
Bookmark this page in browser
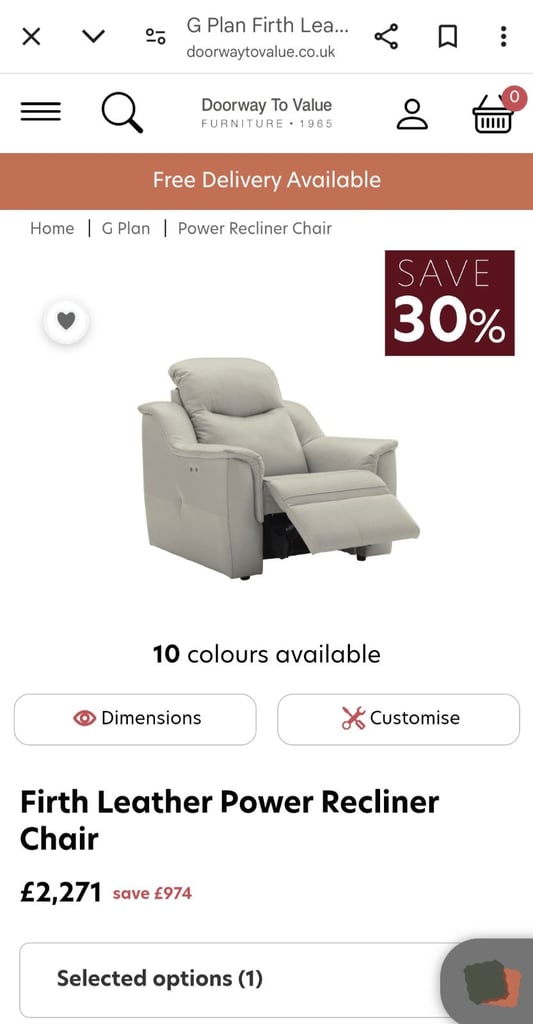[447, 37]
